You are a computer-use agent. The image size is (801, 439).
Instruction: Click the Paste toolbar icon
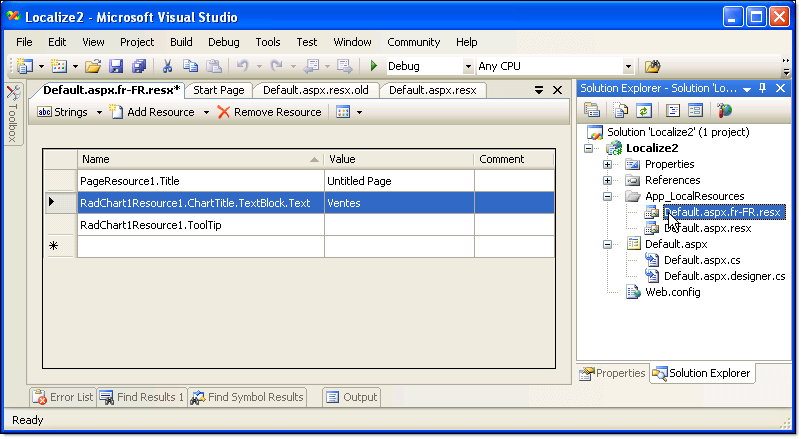pyautogui.click(x=214, y=66)
